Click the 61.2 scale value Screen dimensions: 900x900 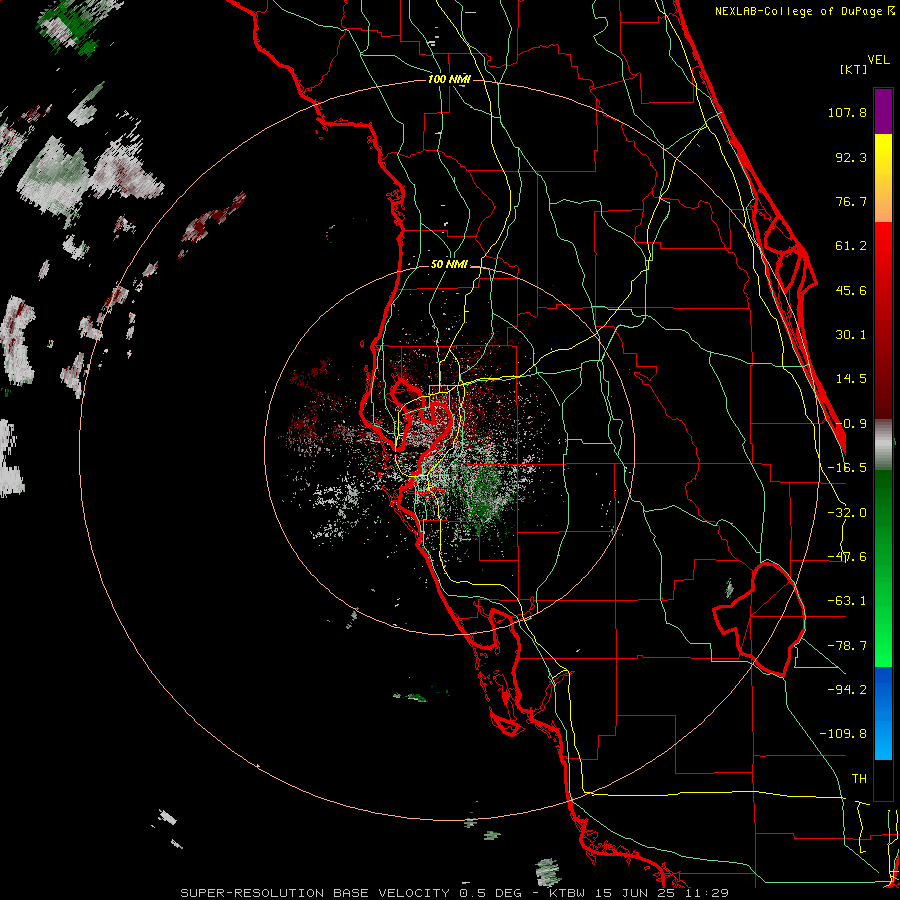[x=851, y=246]
